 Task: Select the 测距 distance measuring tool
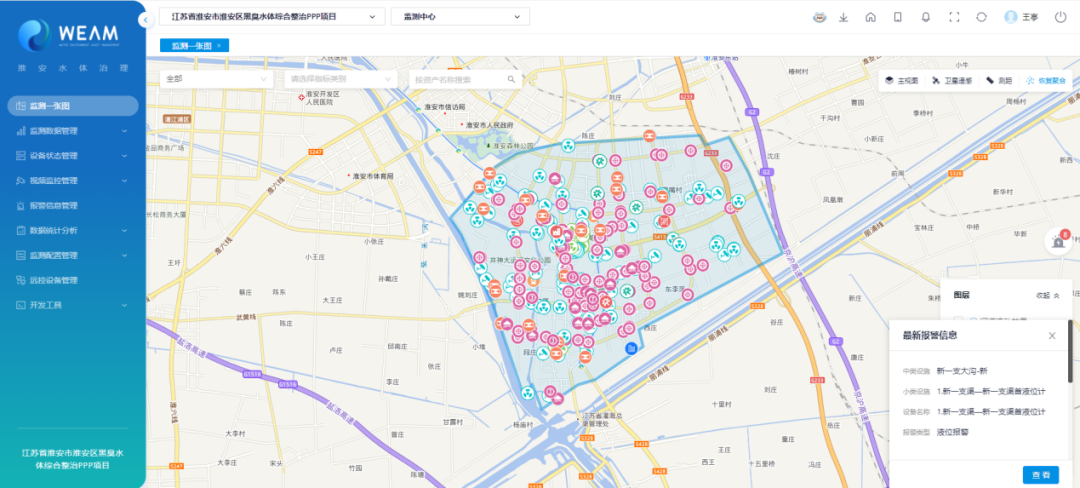coord(999,80)
